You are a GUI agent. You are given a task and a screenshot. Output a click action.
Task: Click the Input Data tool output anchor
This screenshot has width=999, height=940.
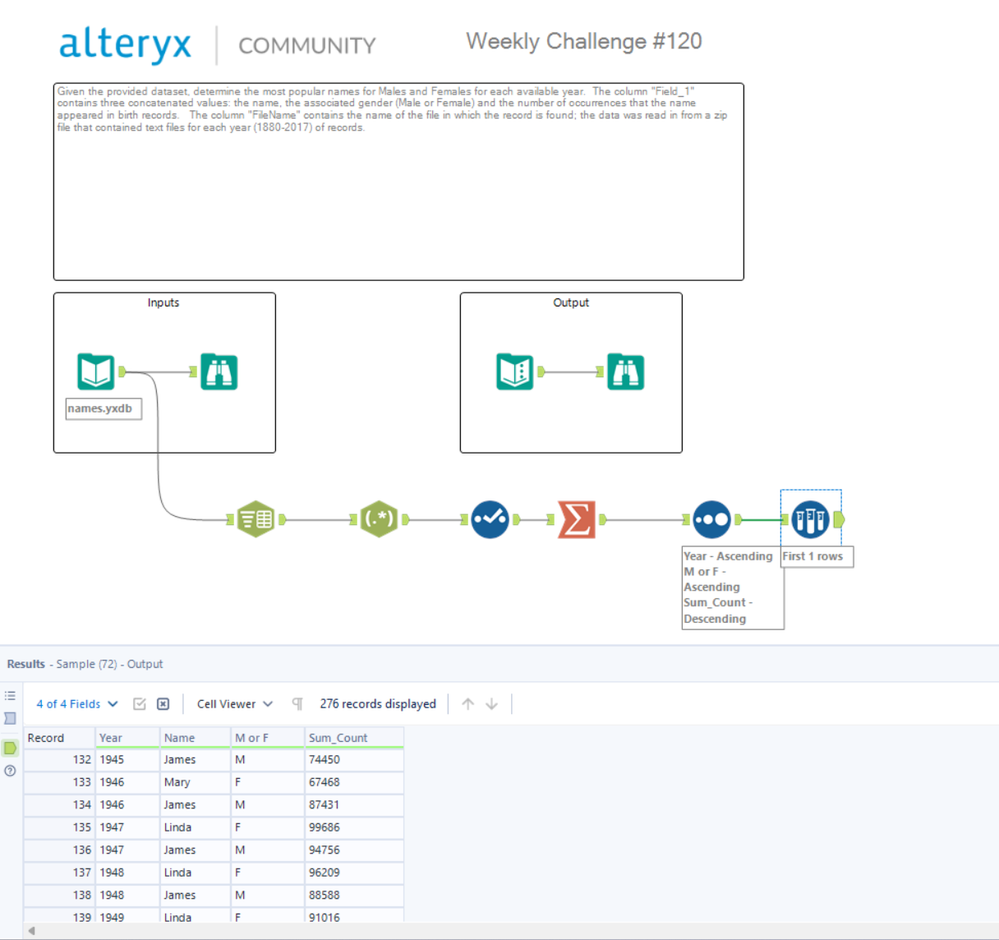point(122,372)
